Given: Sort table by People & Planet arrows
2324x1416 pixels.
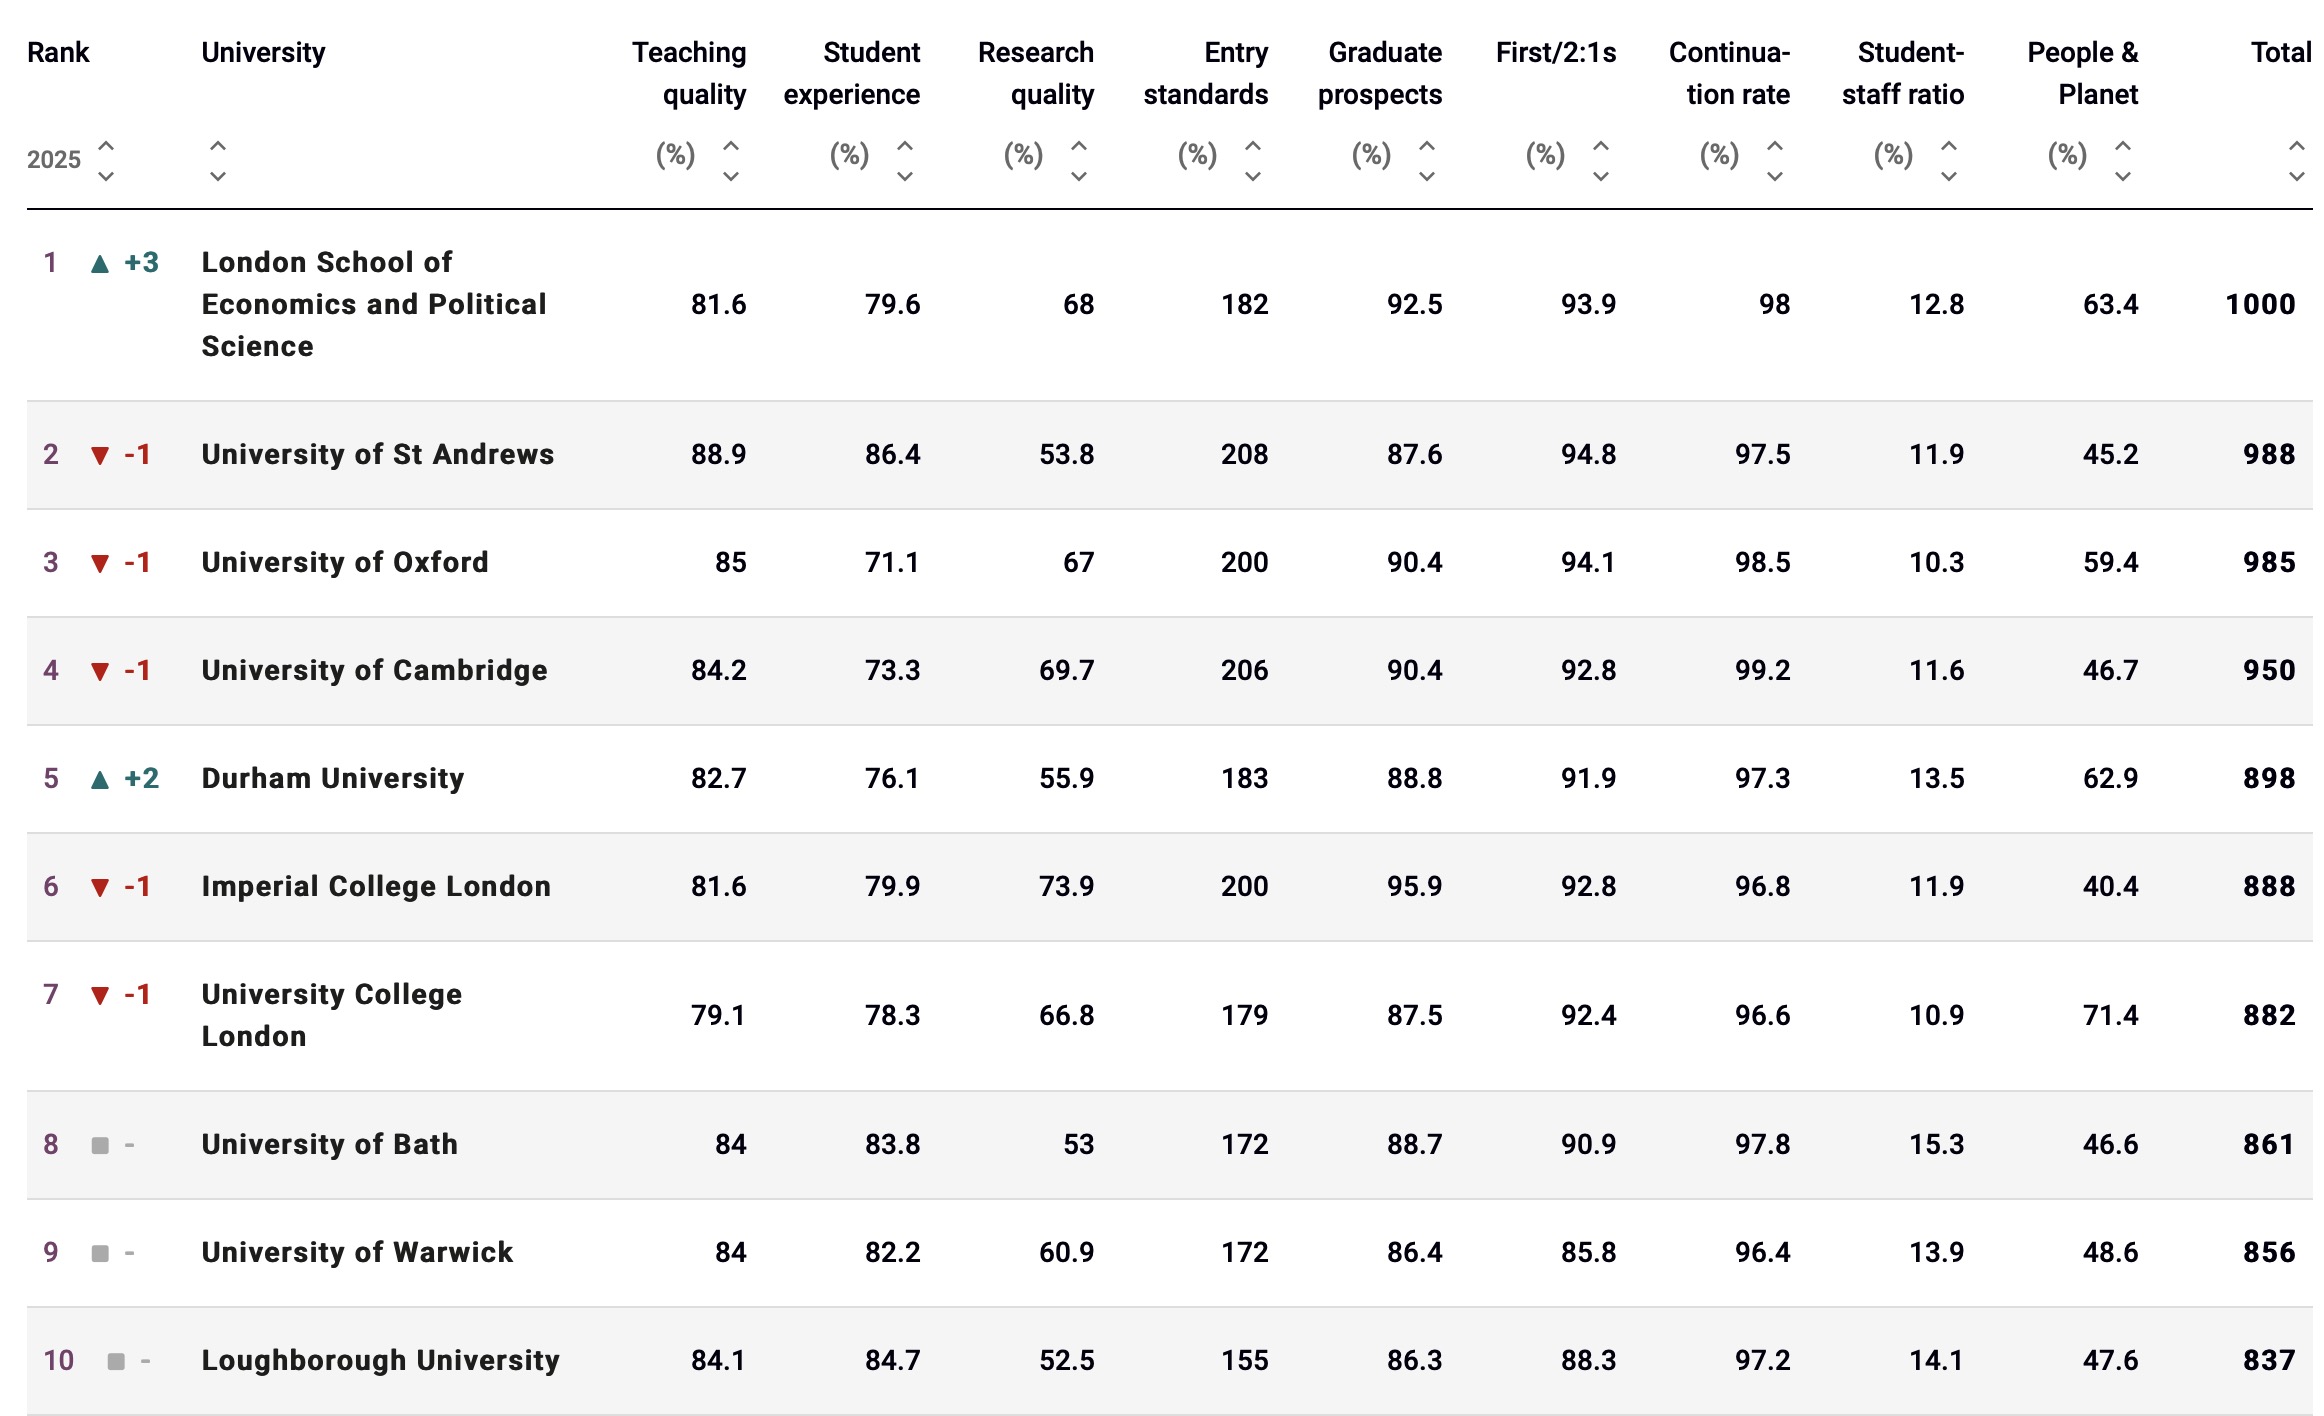Looking at the screenshot, I should point(2123,160).
